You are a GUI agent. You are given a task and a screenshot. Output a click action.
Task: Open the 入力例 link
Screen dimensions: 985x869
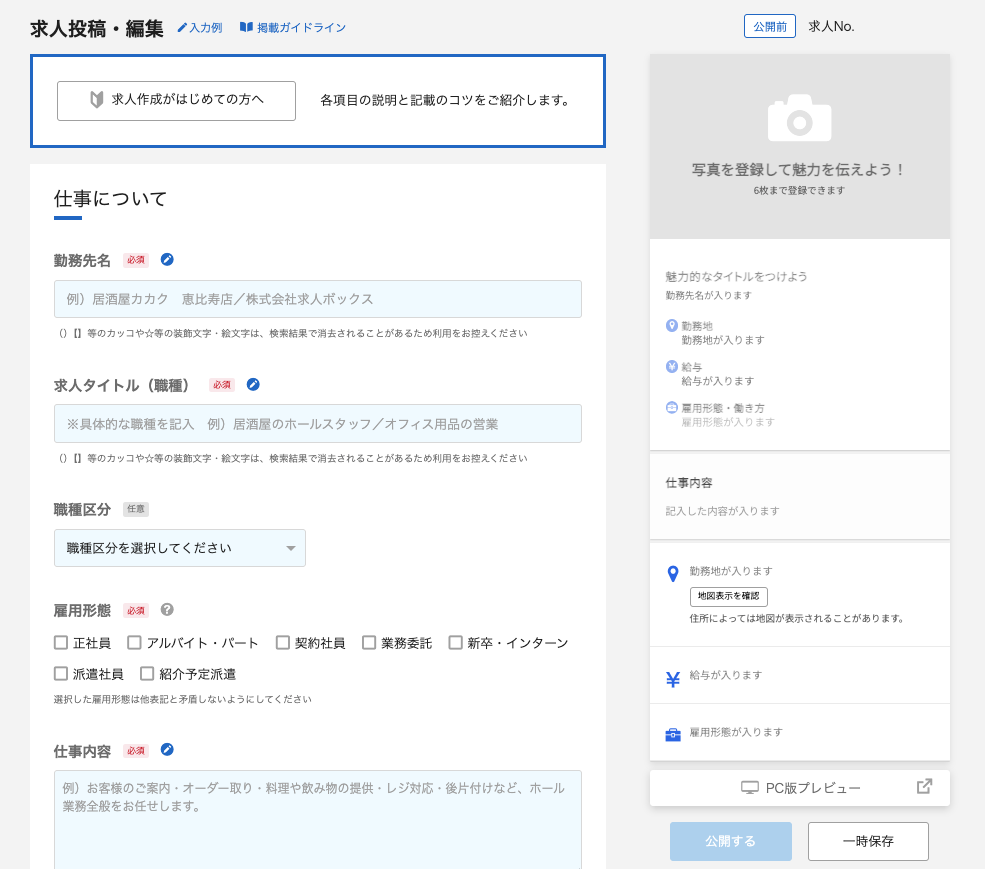(x=199, y=28)
